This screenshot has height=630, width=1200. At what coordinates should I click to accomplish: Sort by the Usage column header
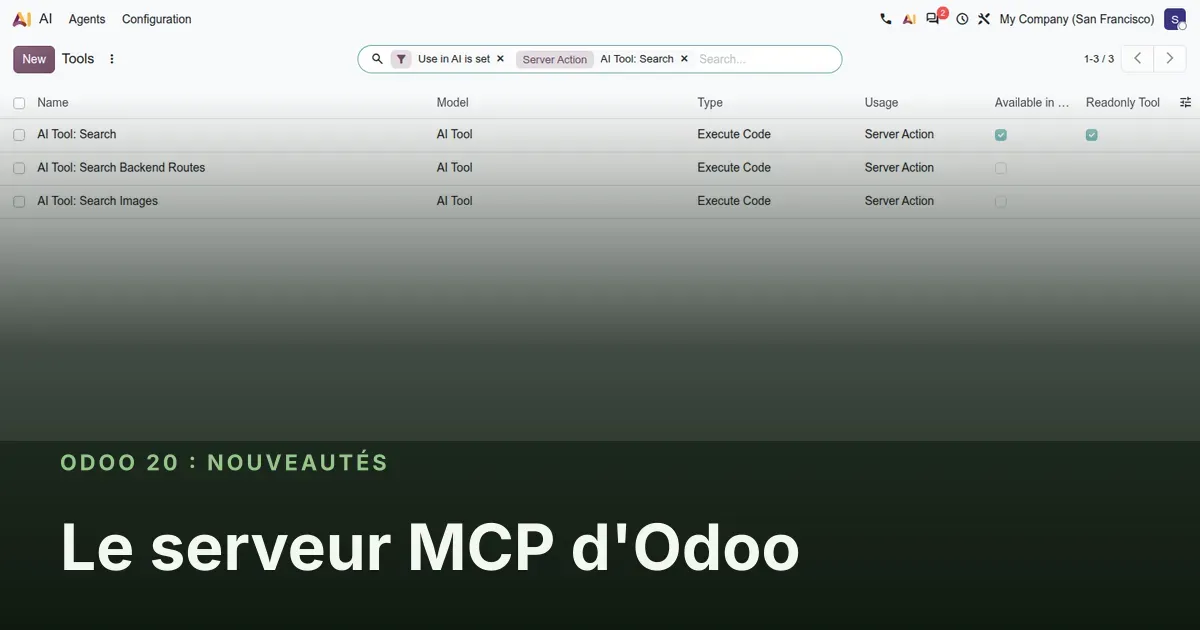pos(882,102)
